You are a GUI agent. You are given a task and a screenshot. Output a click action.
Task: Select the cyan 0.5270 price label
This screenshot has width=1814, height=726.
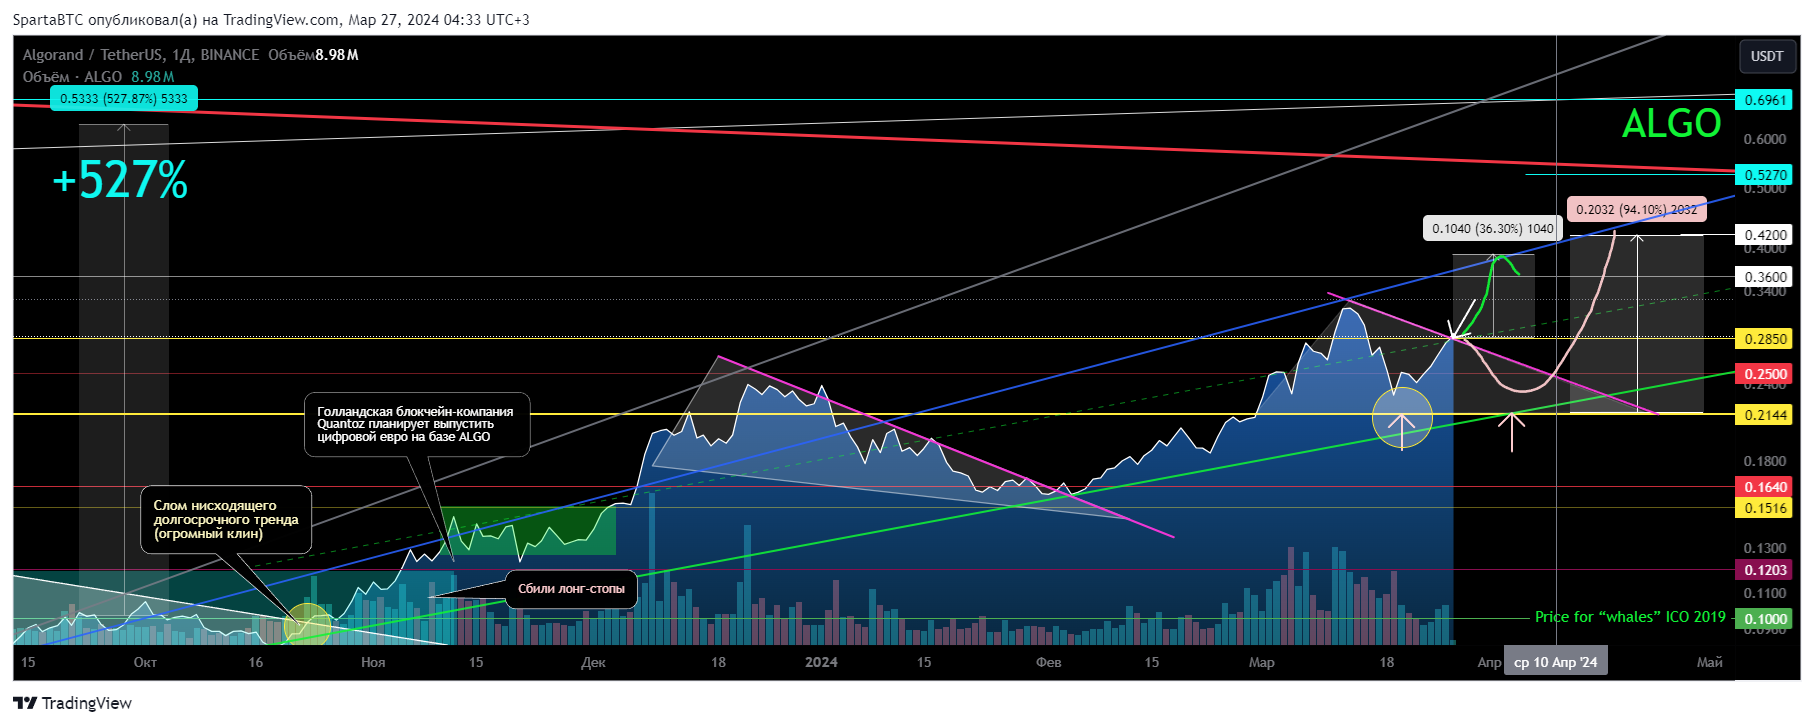click(x=1765, y=175)
